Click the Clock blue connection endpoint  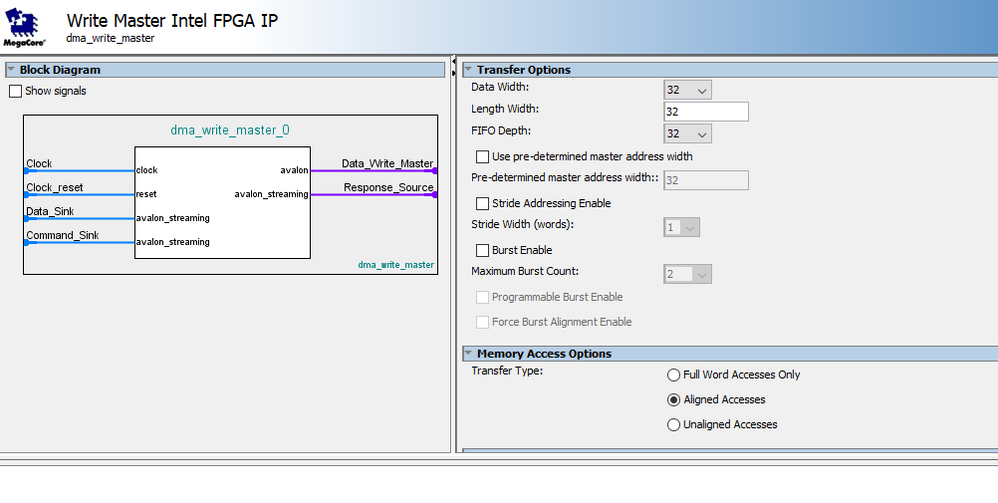(x=26, y=171)
